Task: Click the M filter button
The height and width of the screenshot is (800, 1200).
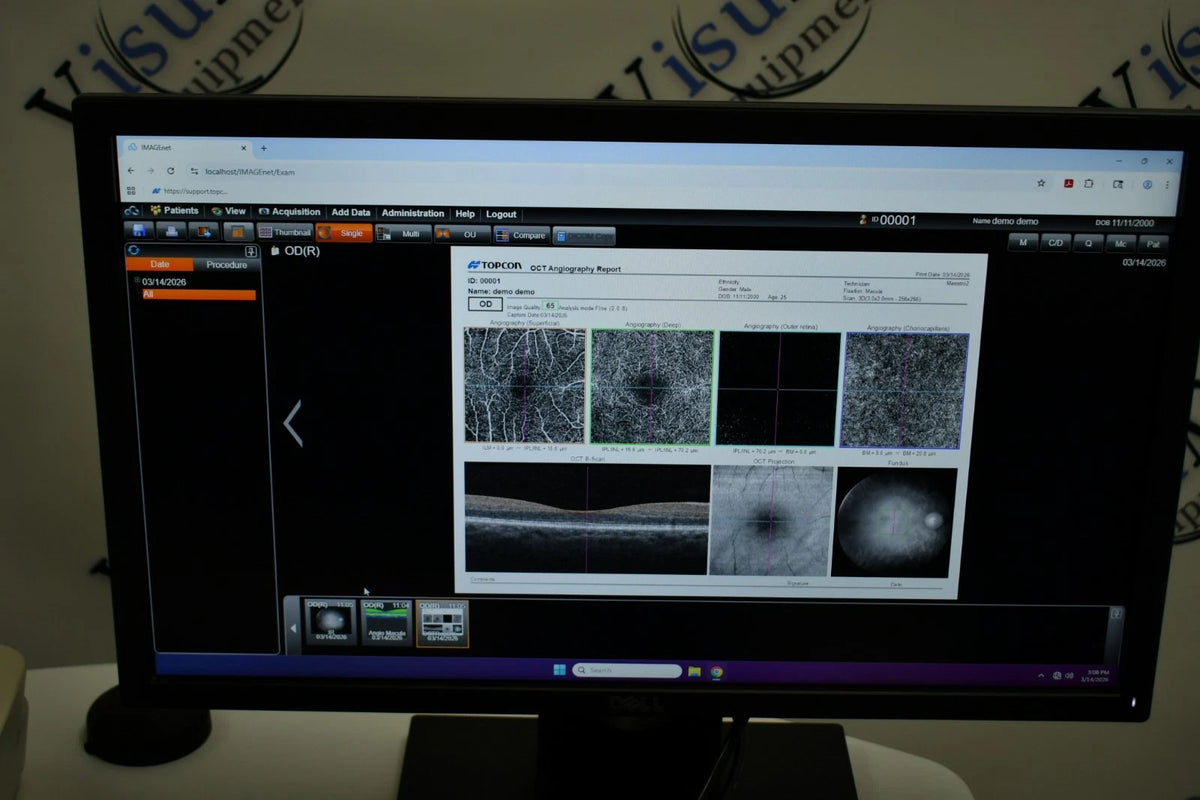Action: point(1022,241)
